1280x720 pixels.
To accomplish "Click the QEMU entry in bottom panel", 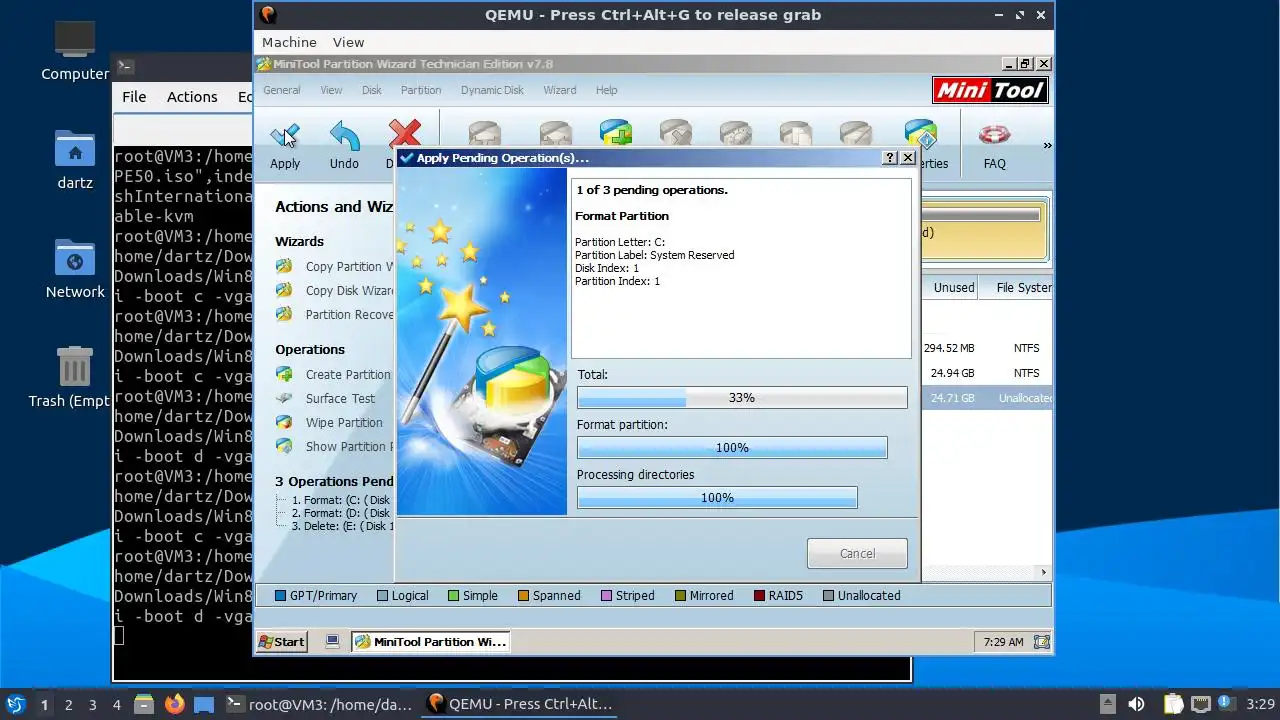I will (520, 704).
